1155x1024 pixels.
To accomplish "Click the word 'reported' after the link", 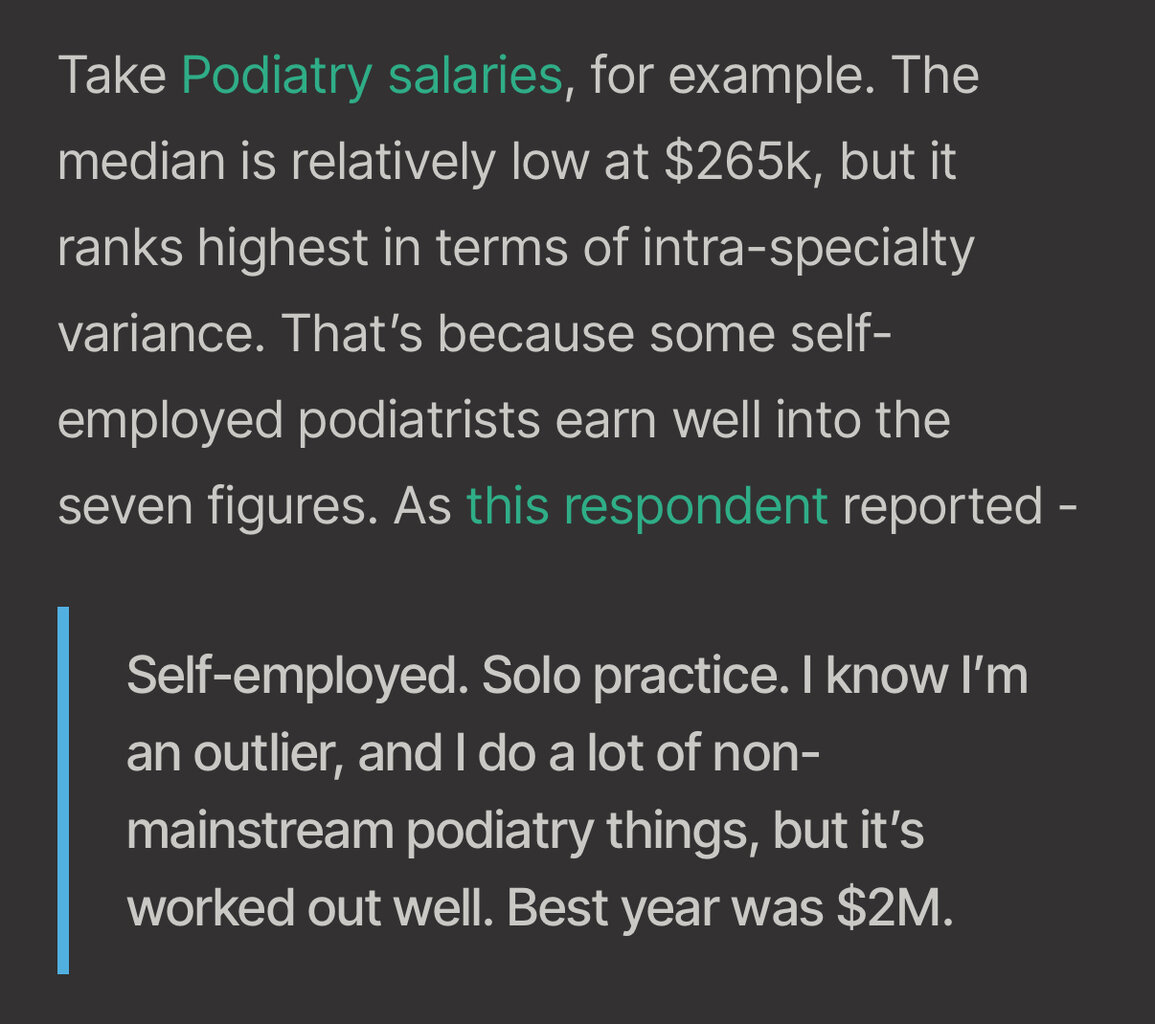I will pos(942,508).
